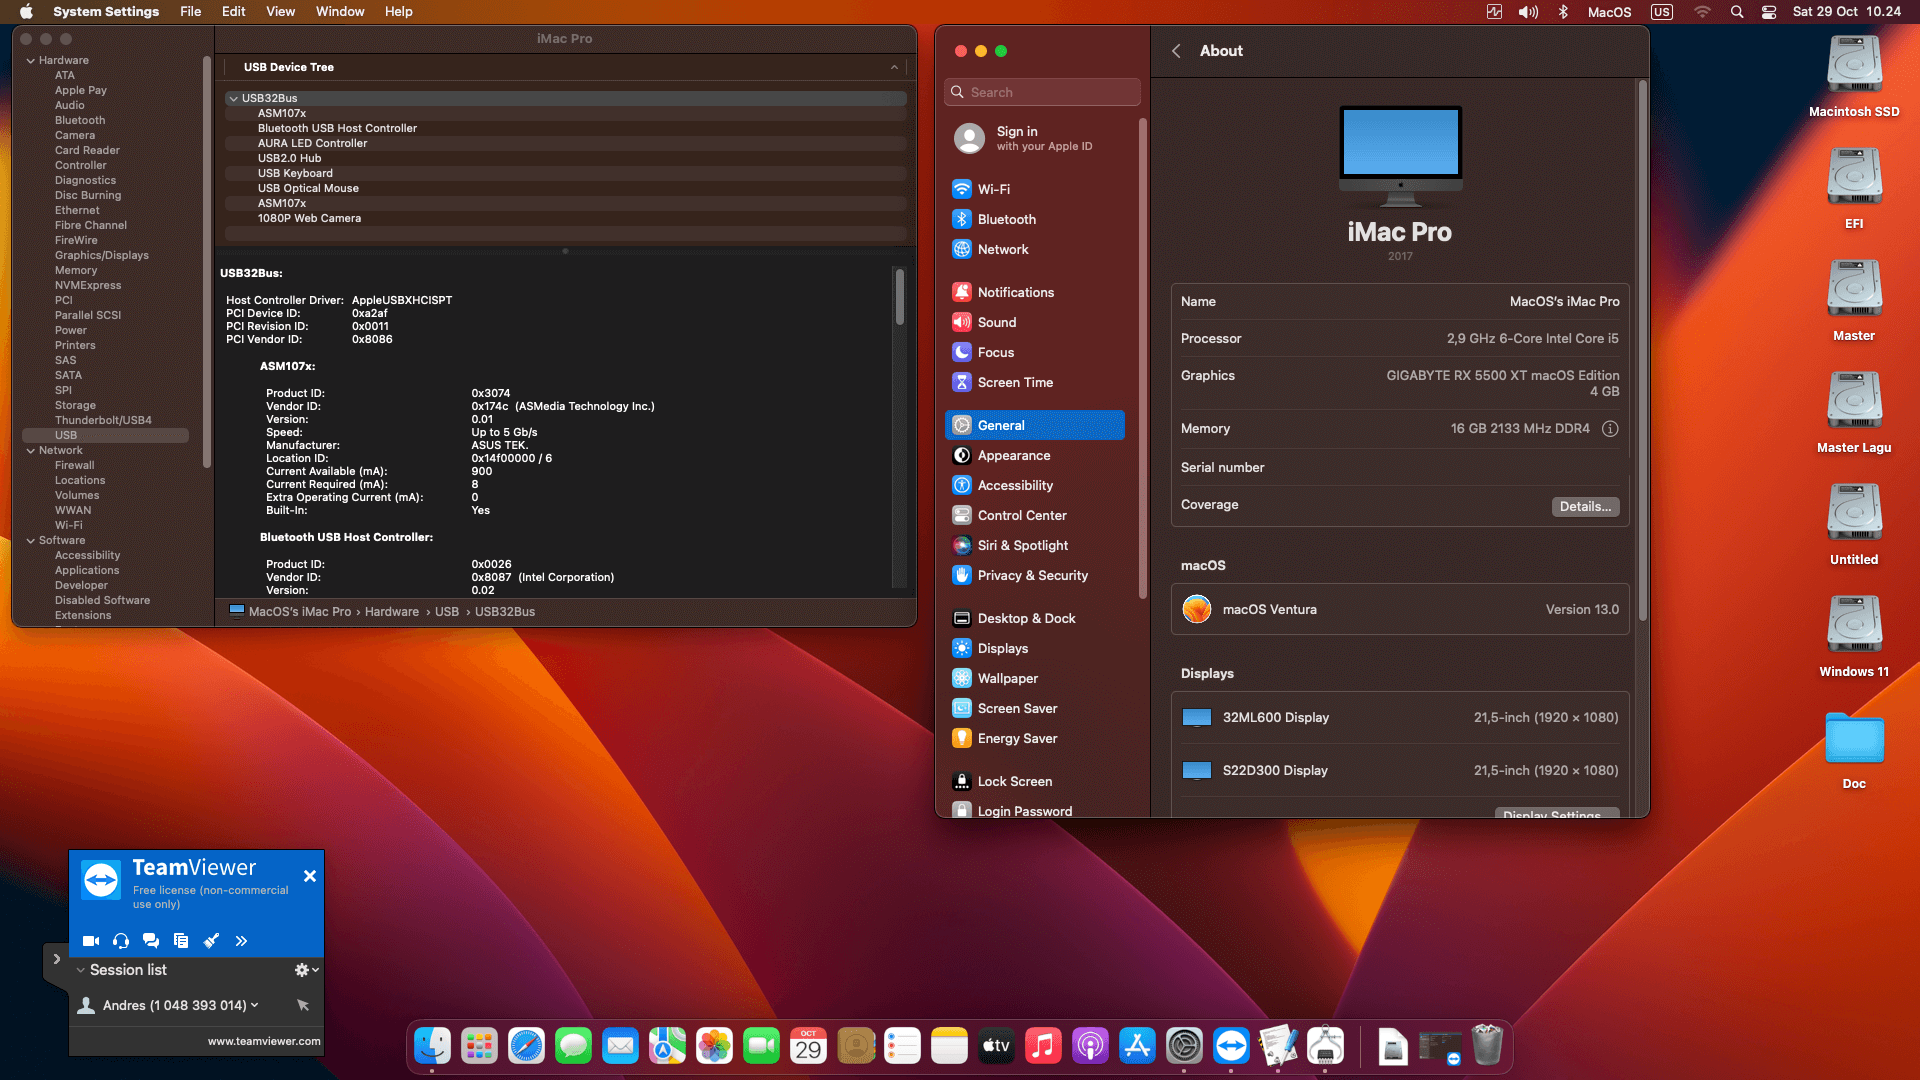The width and height of the screenshot is (1920, 1080).
Task: Open Bluetooth settings in sidebar
Action: click(1006, 219)
